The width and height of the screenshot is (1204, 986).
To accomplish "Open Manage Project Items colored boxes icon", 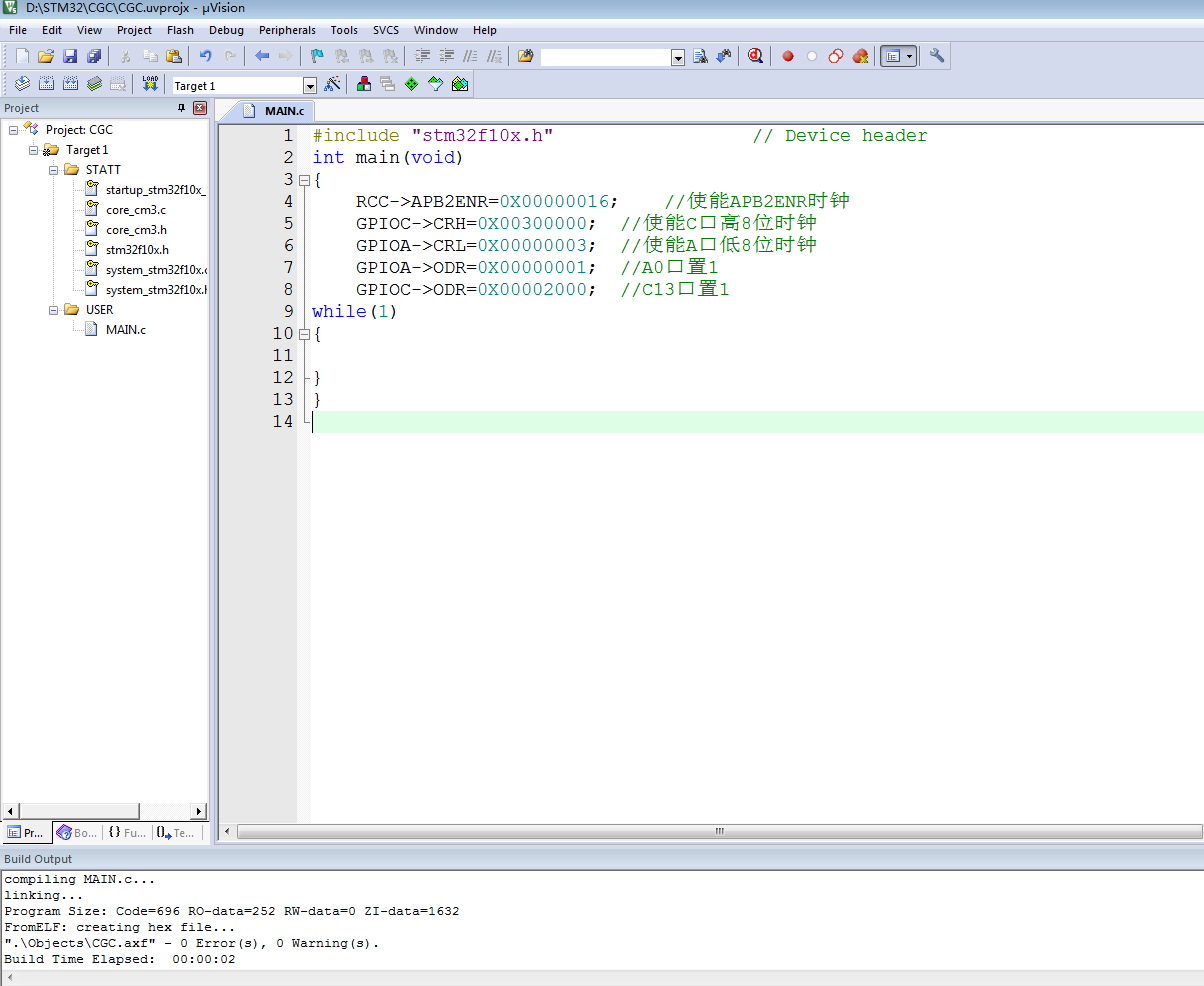I will pyautogui.click(x=363, y=84).
